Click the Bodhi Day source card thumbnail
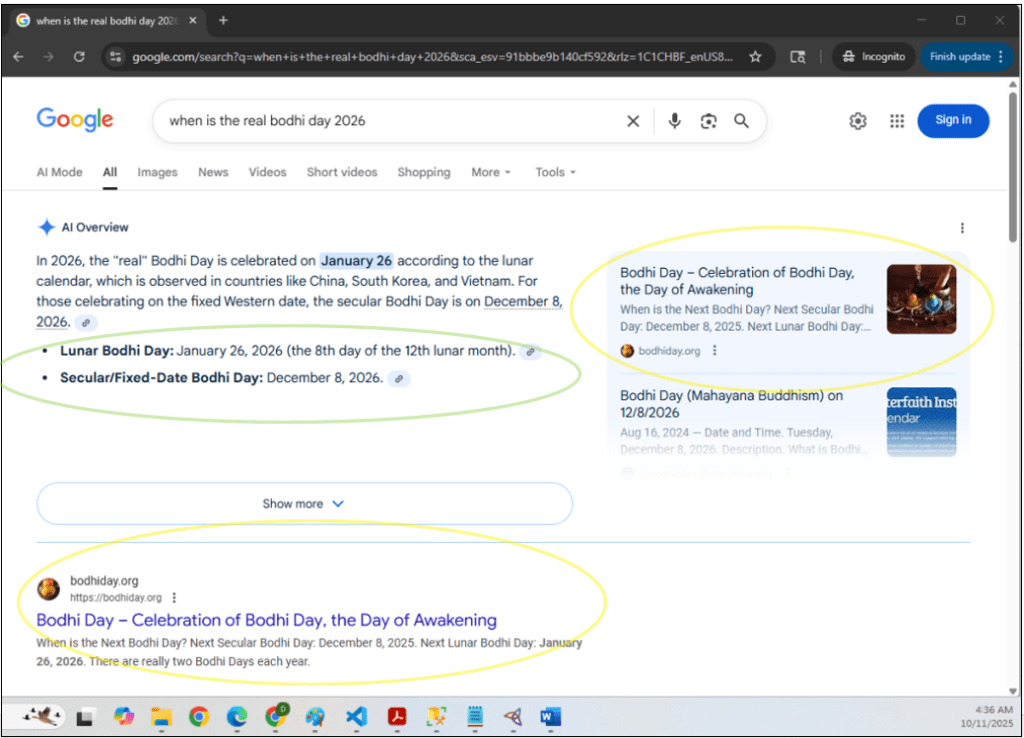 point(921,299)
